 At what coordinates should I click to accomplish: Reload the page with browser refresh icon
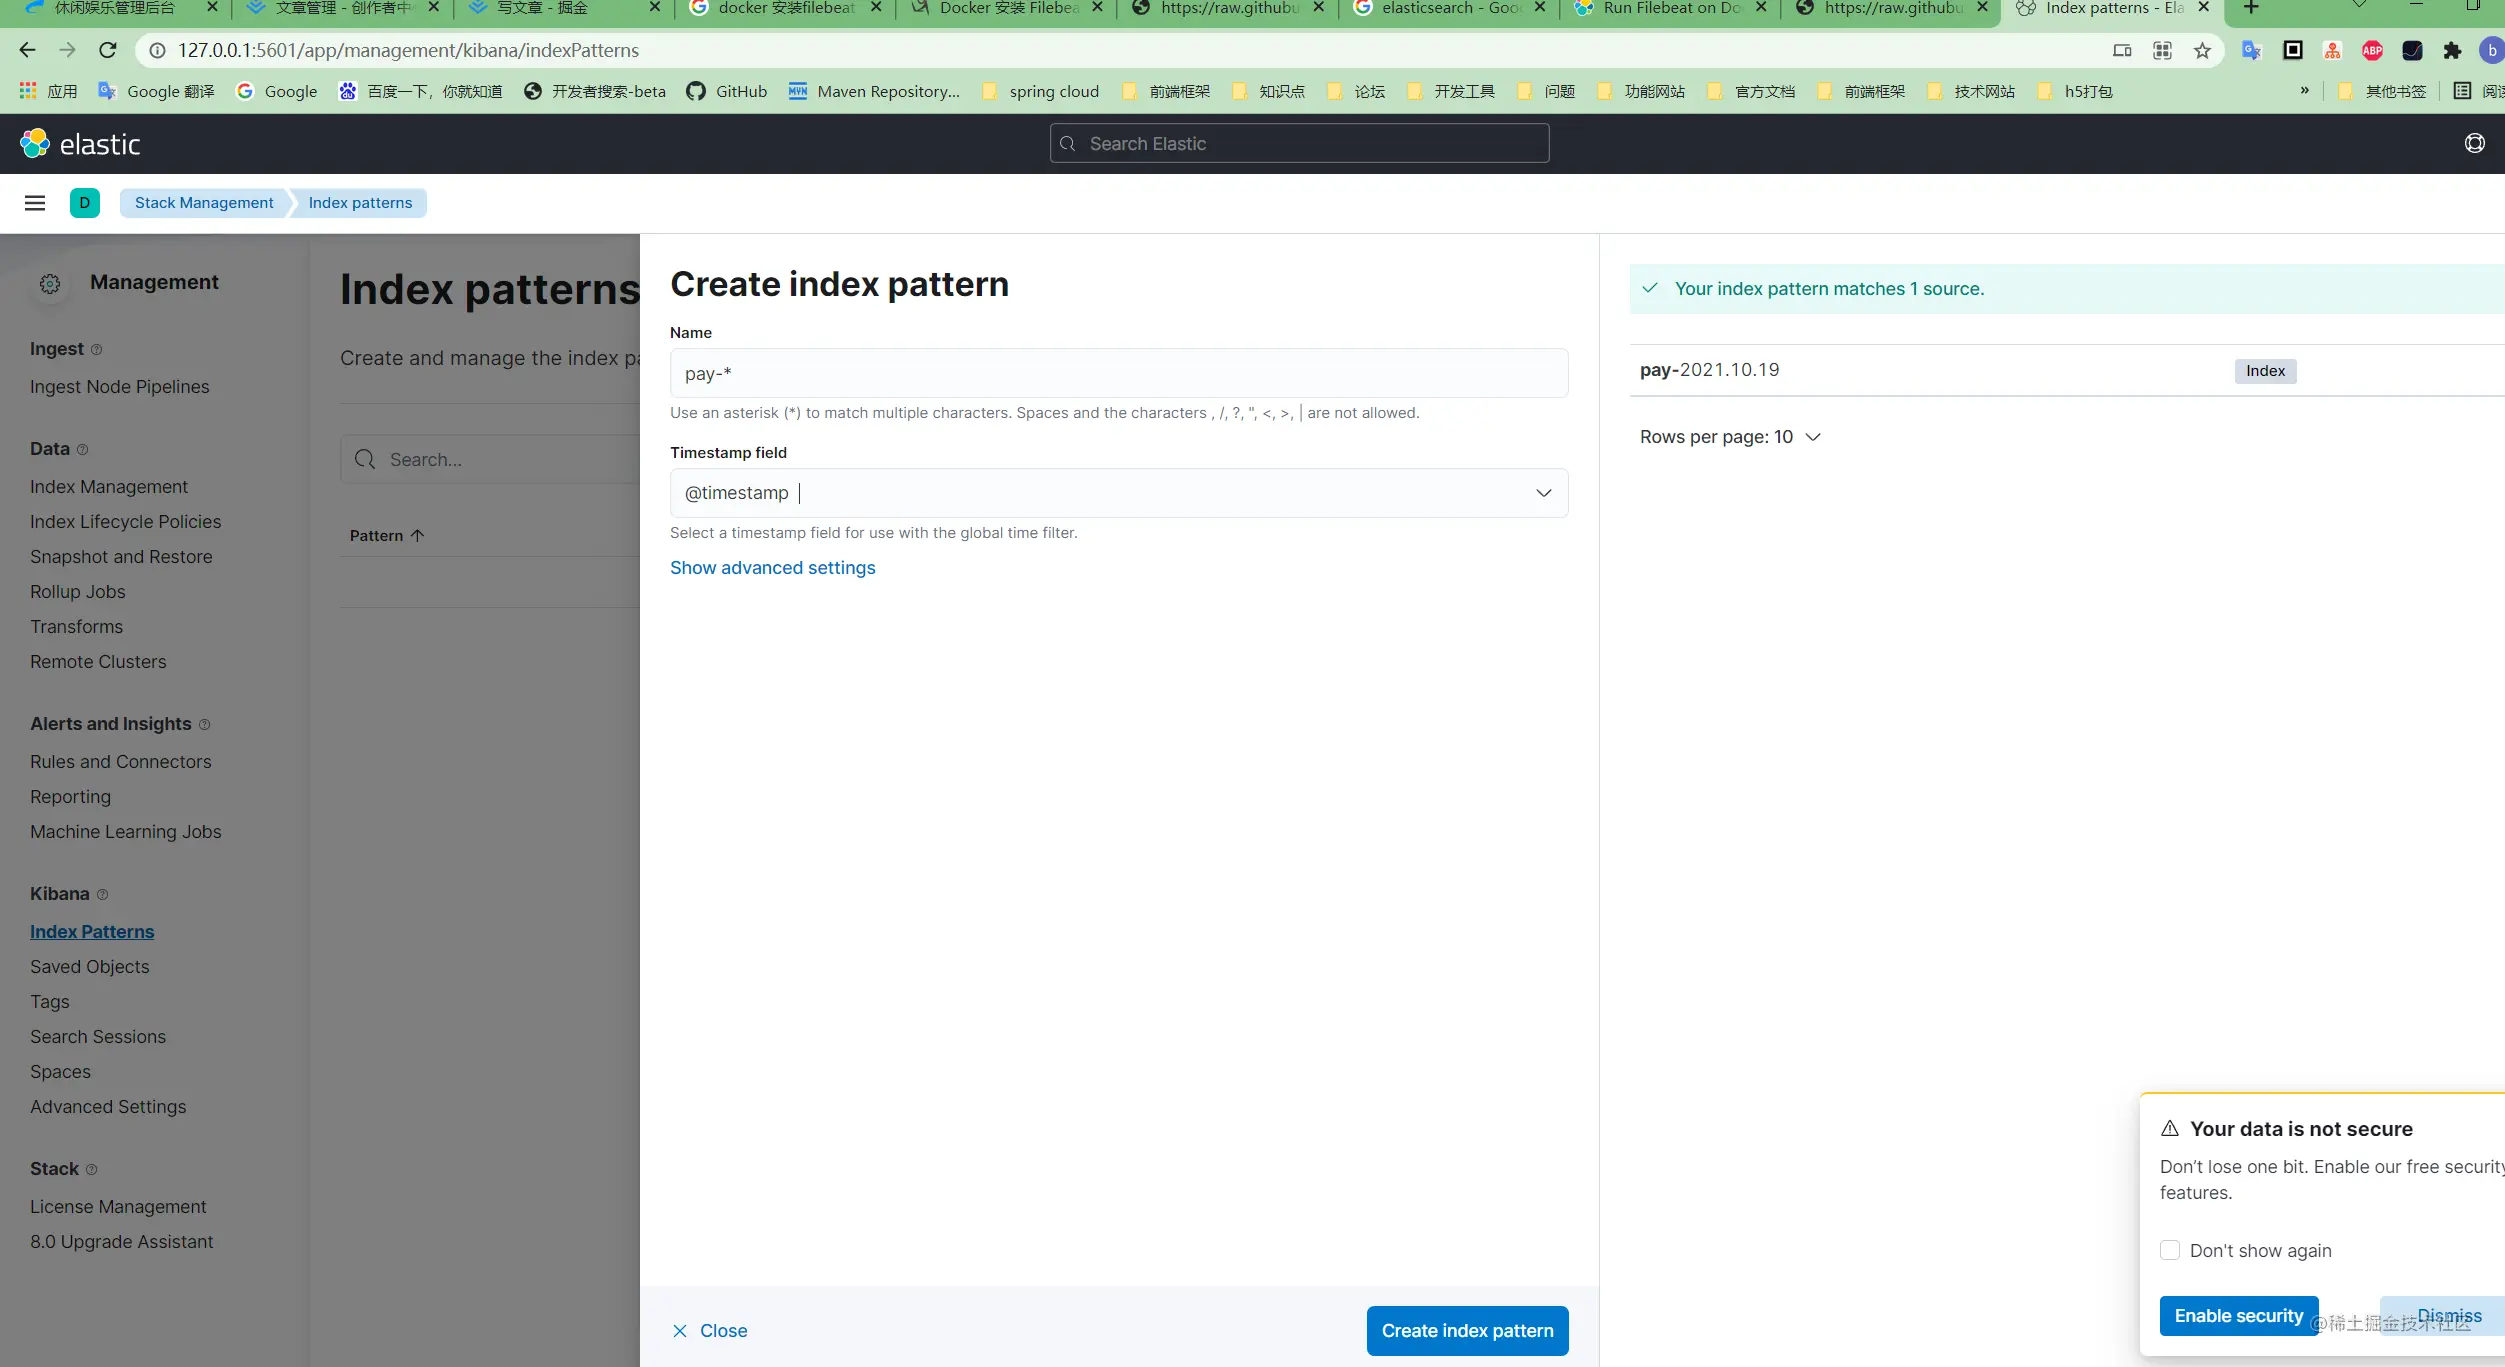click(x=108, y=50)
